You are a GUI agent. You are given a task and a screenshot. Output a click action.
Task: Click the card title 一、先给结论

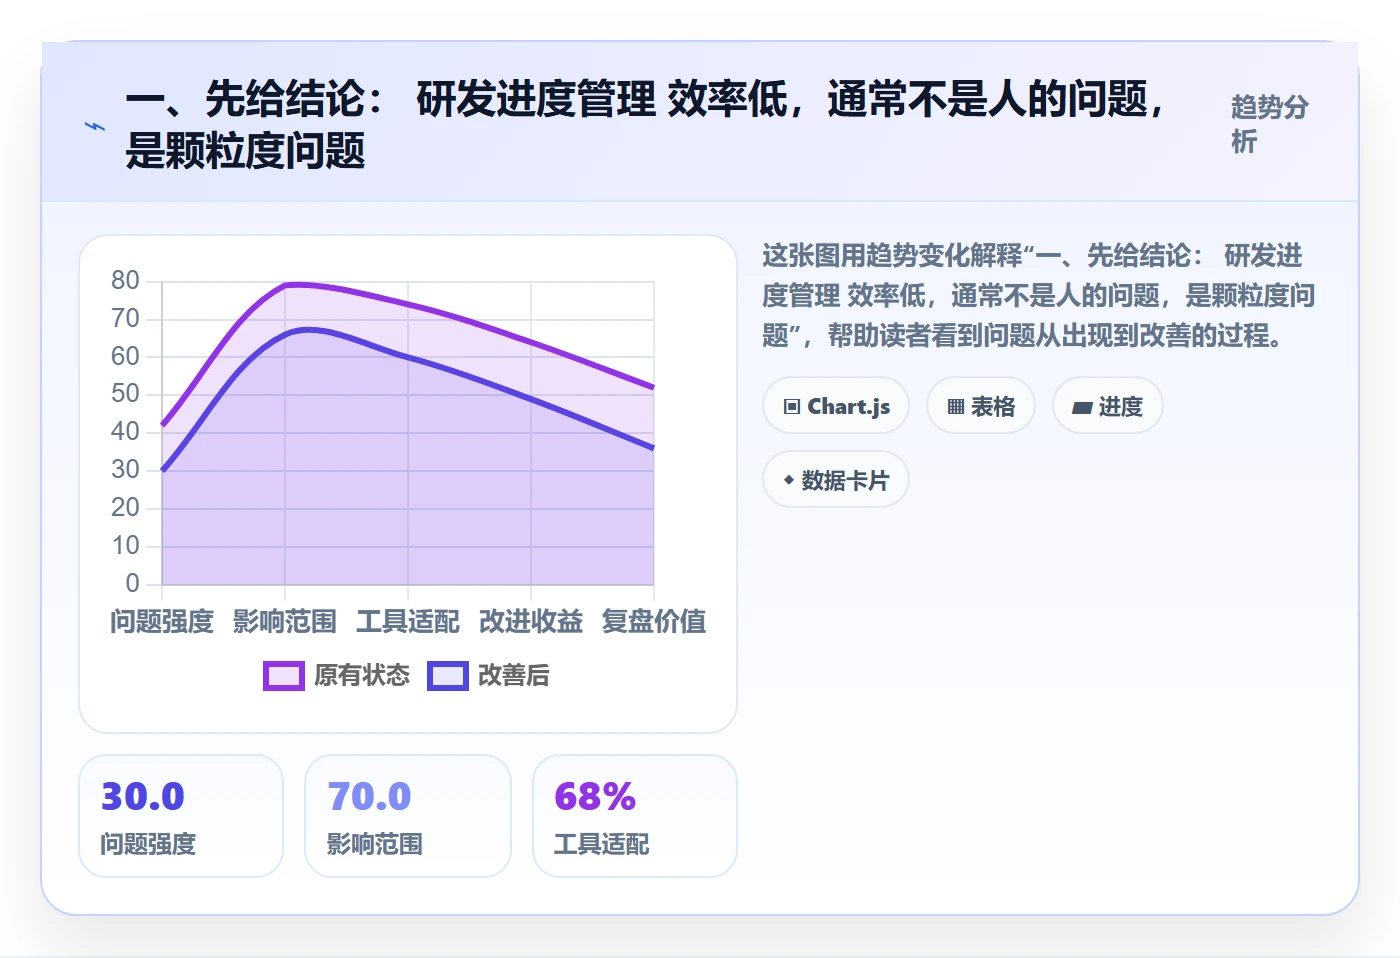647,125
